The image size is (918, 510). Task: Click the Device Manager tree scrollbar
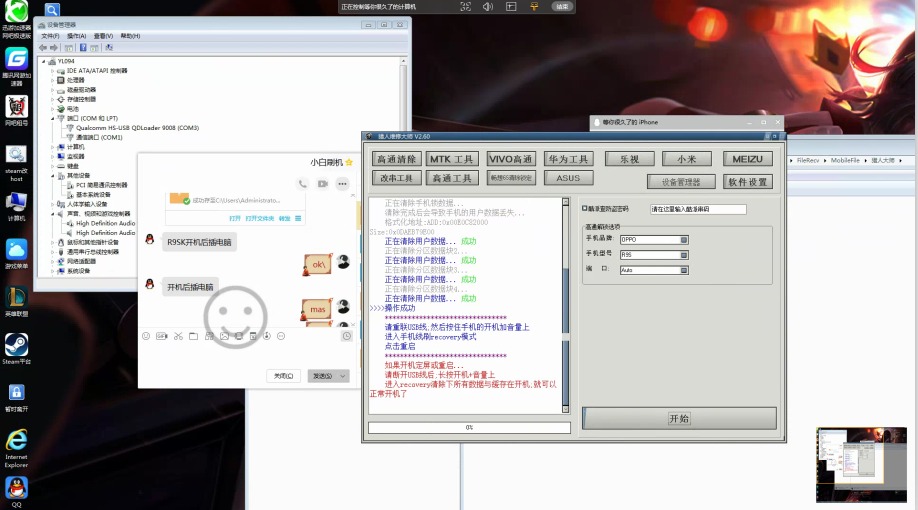[x=403, y=167]
